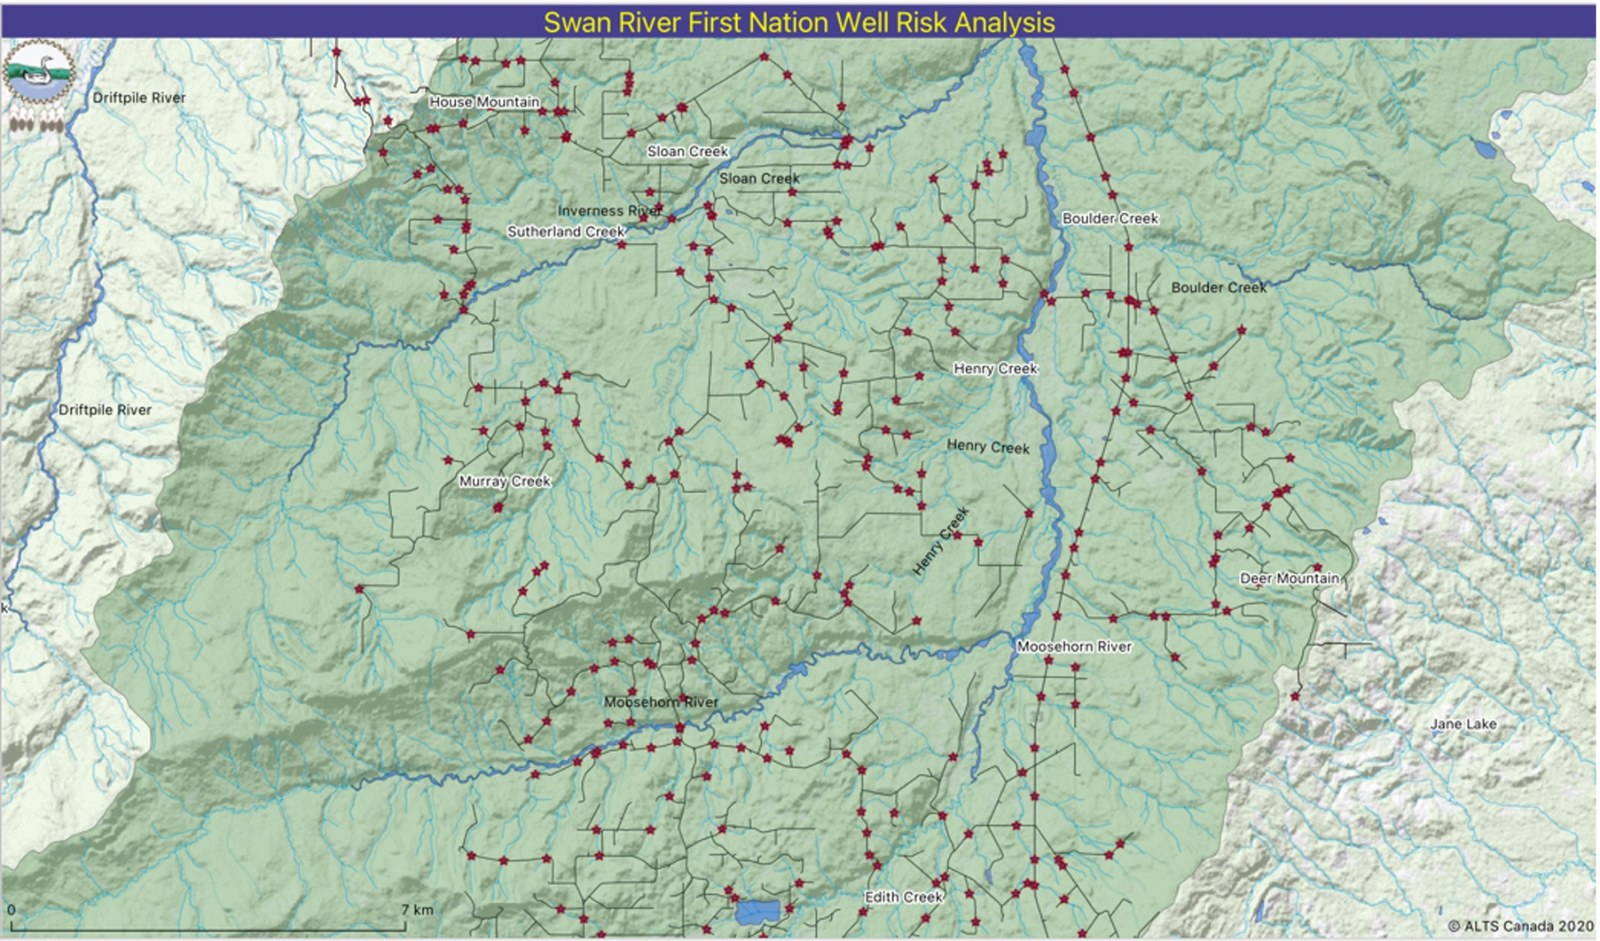Click the upper 'Boulder Creek' label
Screen dimensions: 1600x941
tap(1110, 218)
